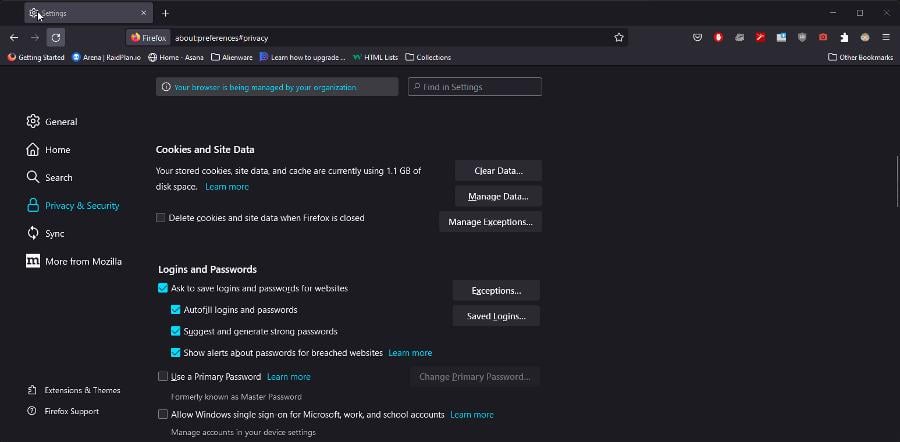
Task: Click the Clear Data... button
Action: pos(498,171)
